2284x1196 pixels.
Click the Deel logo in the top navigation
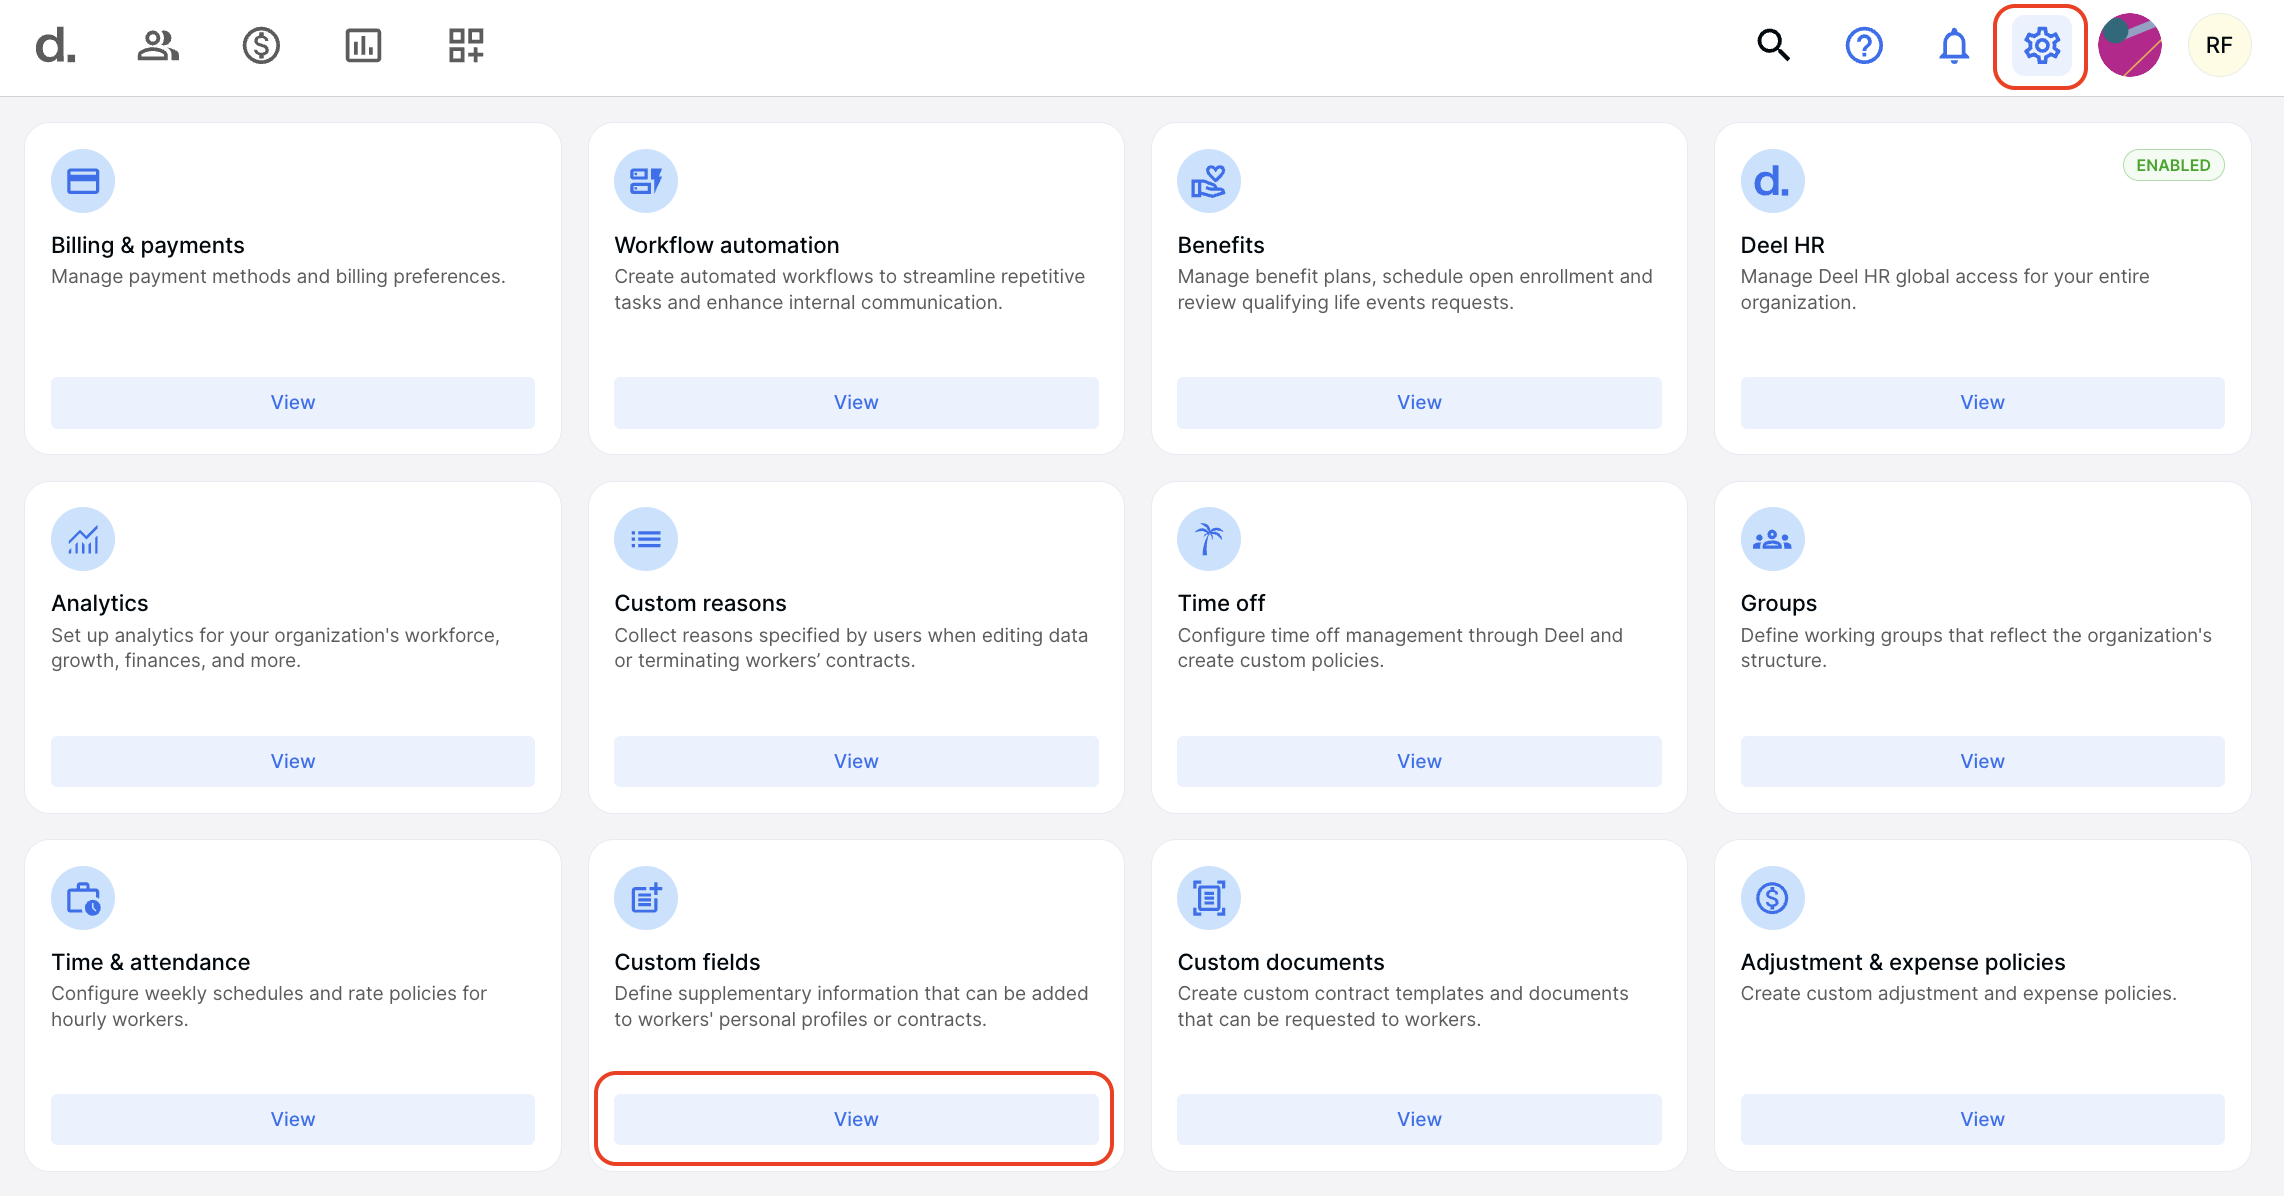pyautogui.click(x=57, y=45)
